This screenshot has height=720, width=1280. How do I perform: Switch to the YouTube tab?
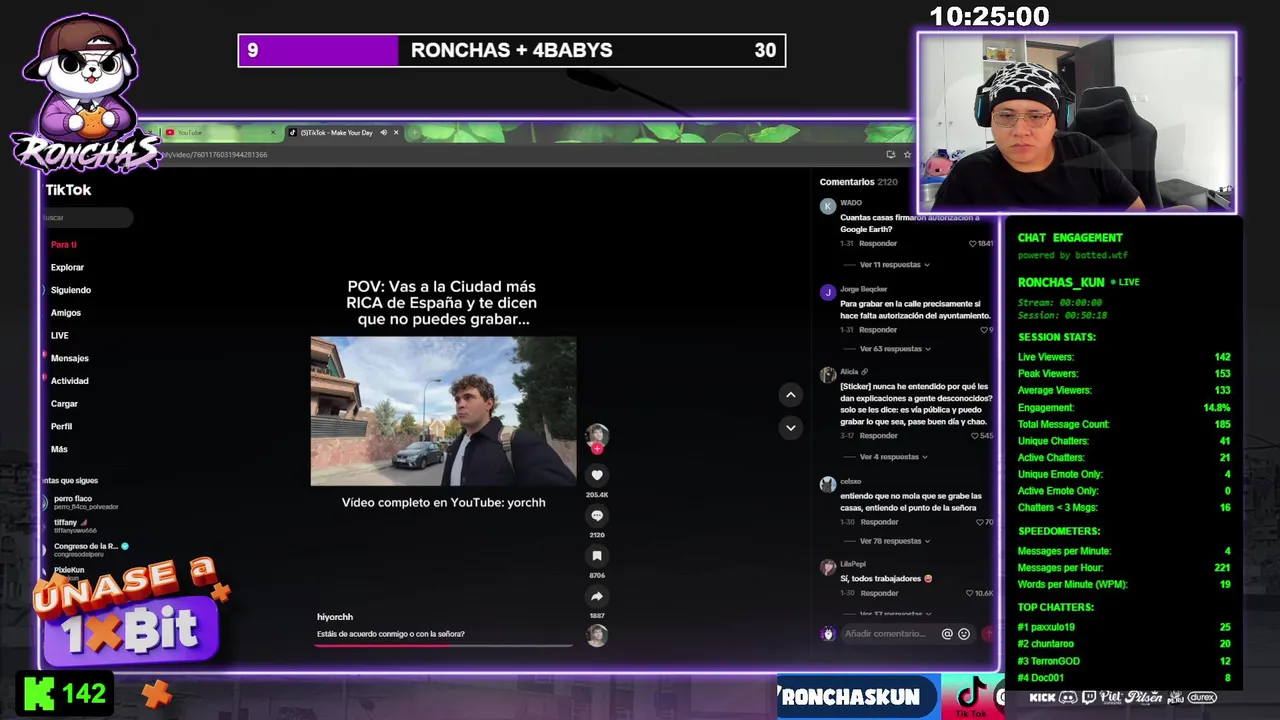[x=220, y=132]
